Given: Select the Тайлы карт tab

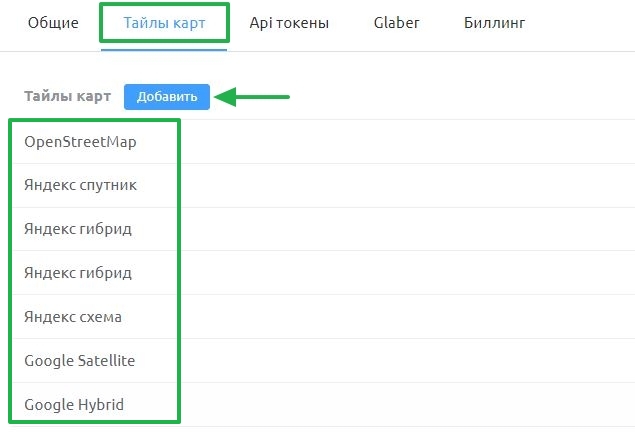Looking at the screenshot, I should pos(164,23).
